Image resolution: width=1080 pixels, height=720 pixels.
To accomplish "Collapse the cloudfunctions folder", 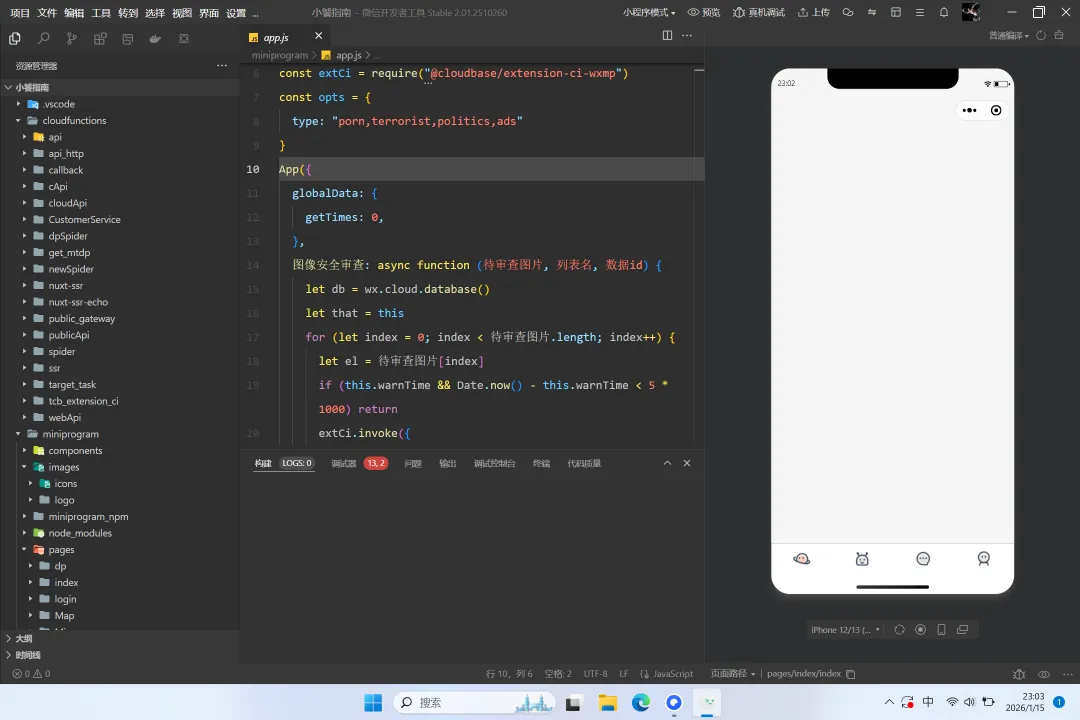I will tap(120, 121).
